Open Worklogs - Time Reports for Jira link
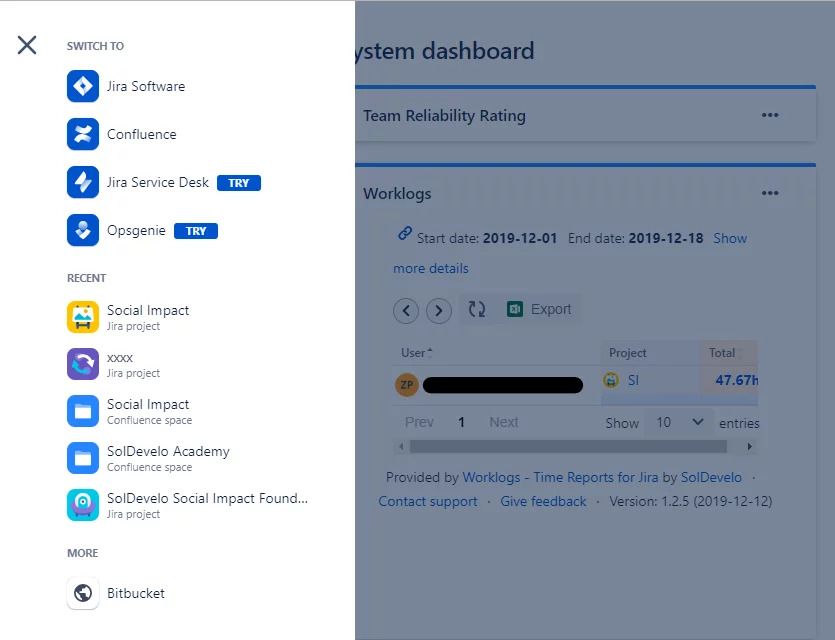 560,477
